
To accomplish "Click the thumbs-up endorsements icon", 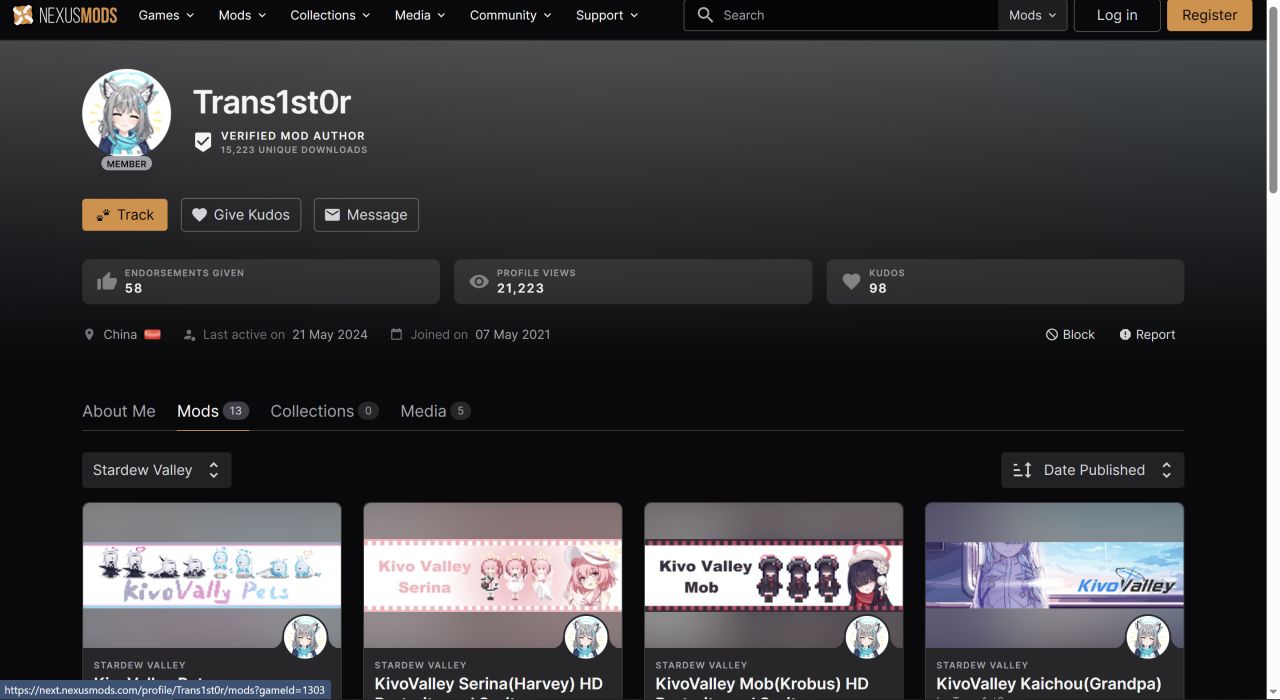I will [x=107, y=282].
